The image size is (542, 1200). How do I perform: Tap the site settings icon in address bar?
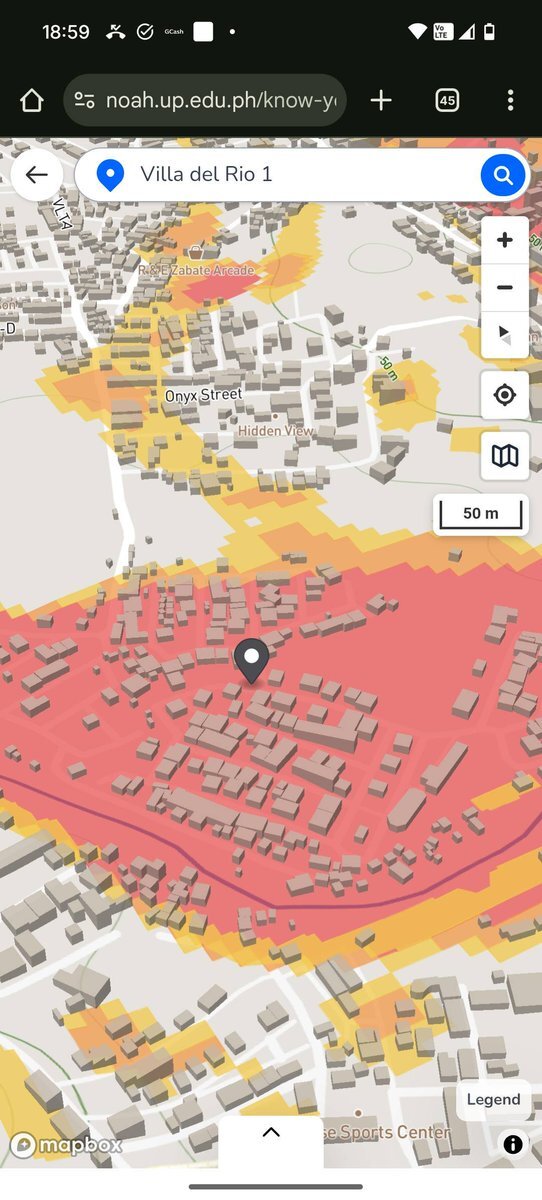point(85,100)
